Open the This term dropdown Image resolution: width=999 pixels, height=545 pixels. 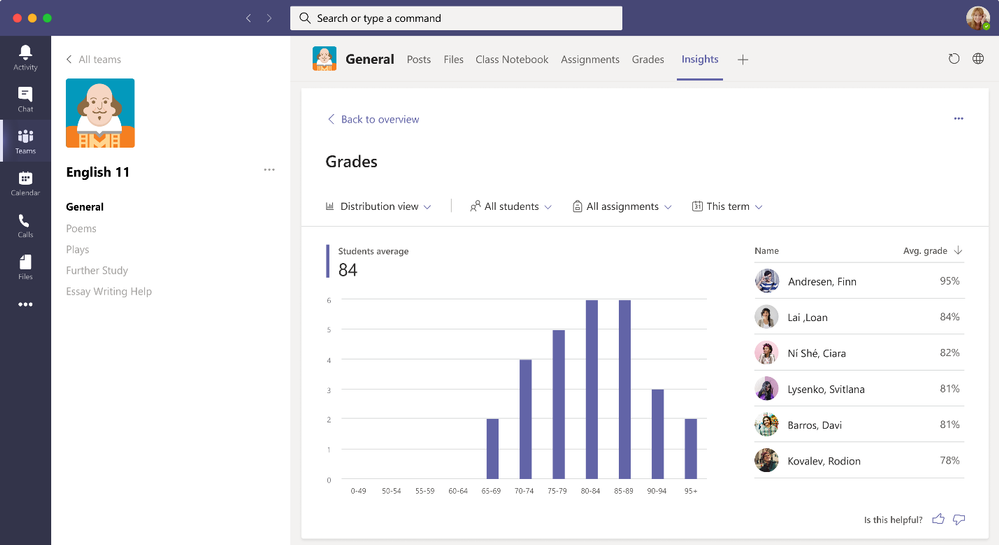point(727,207)
